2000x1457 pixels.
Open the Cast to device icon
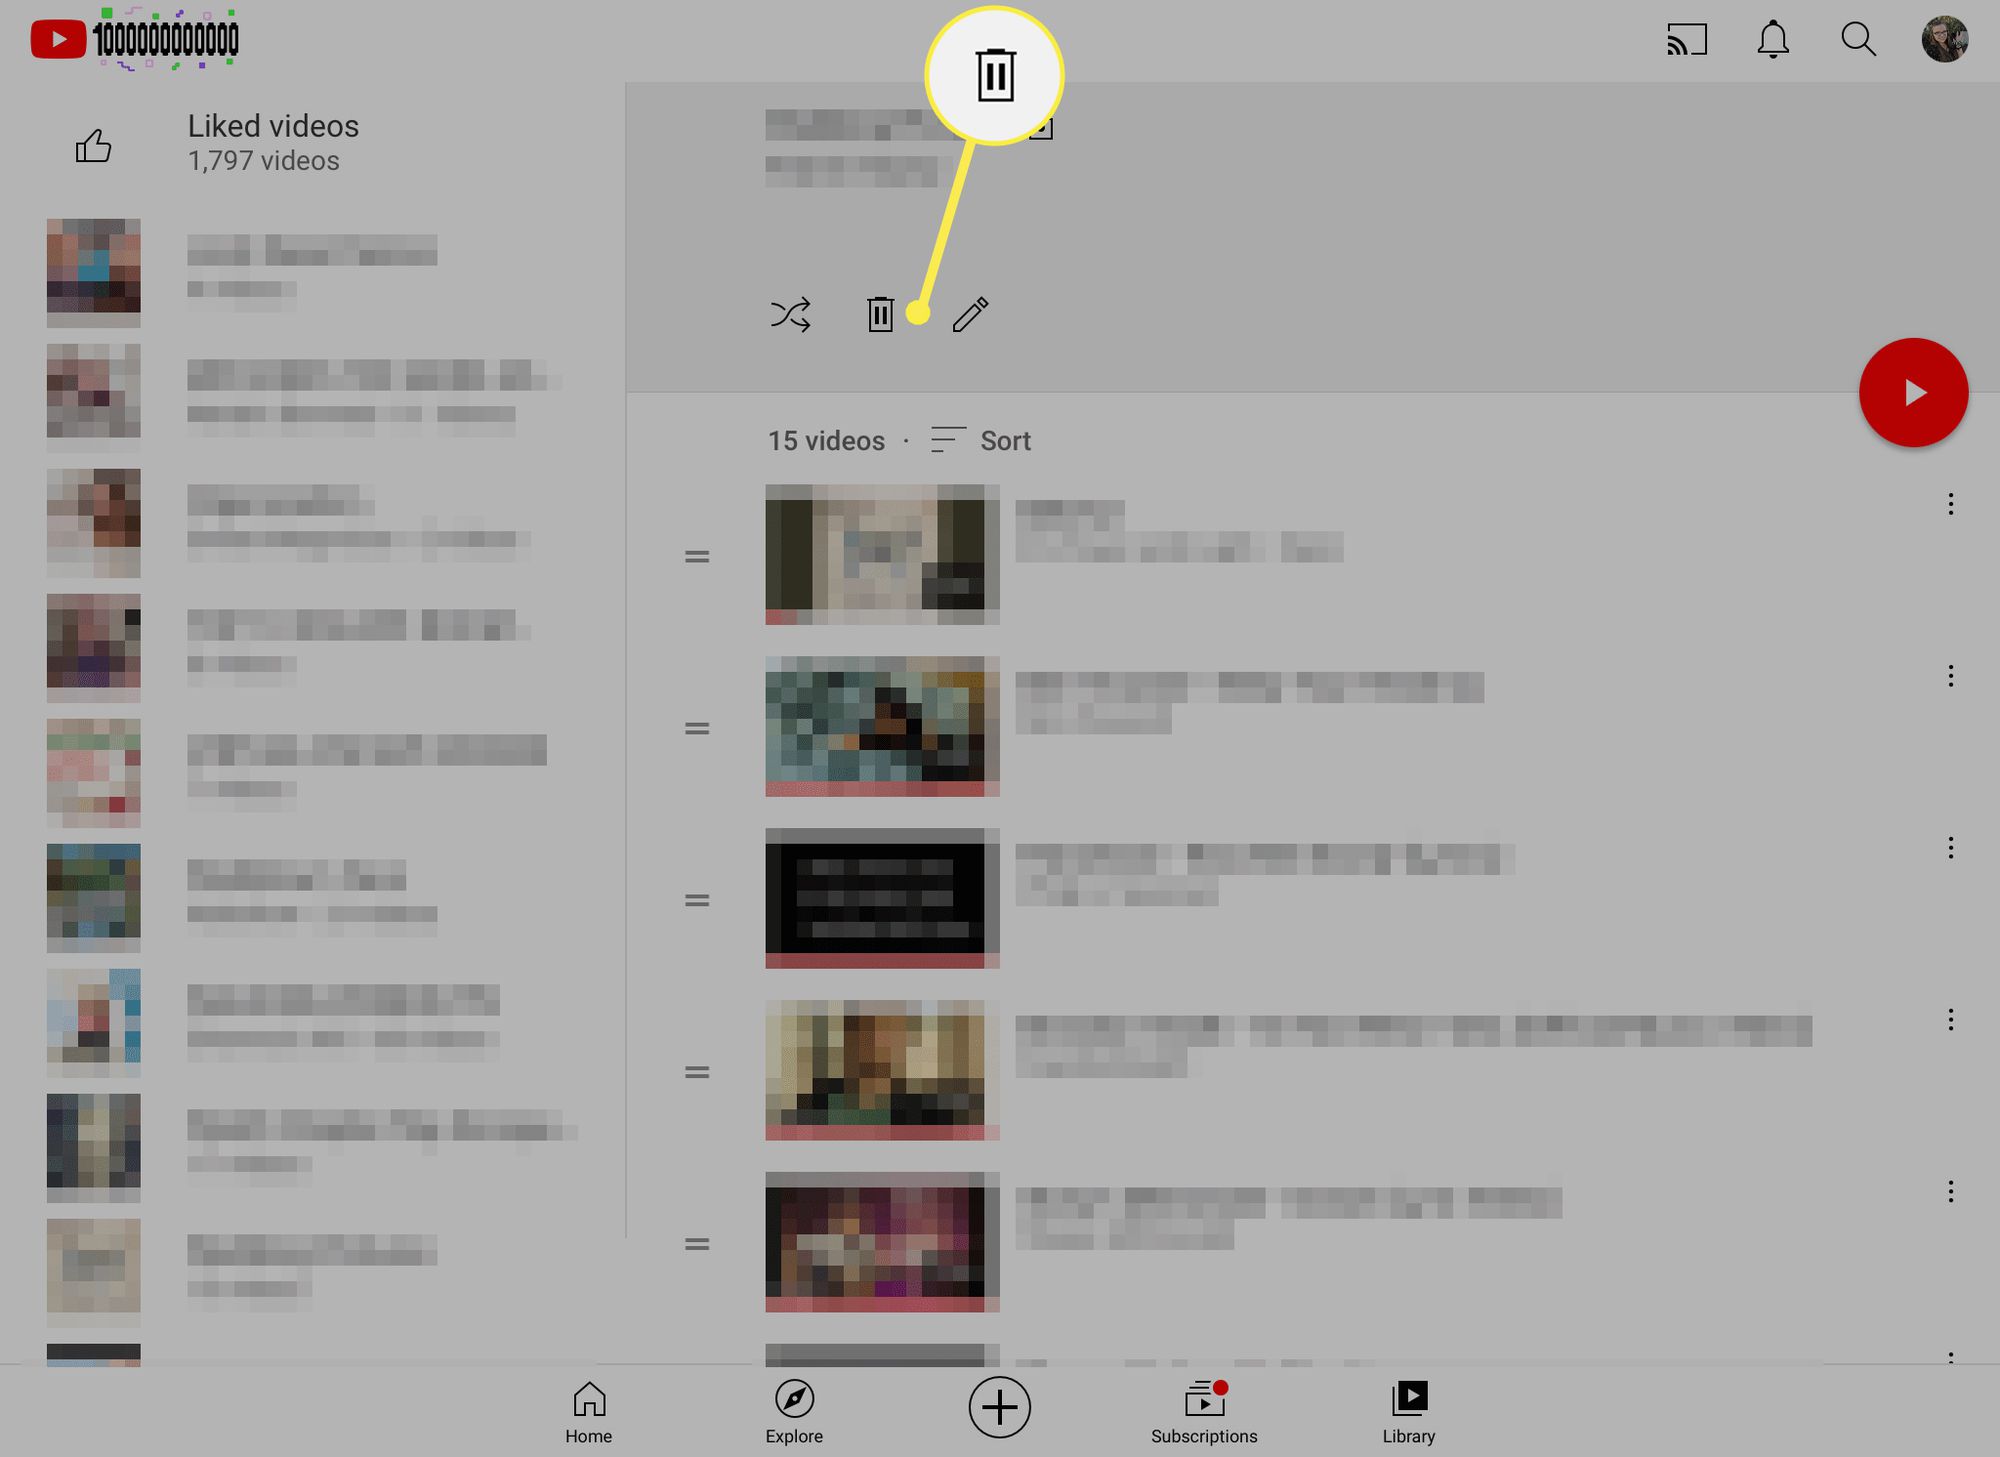coord(1686,40)
